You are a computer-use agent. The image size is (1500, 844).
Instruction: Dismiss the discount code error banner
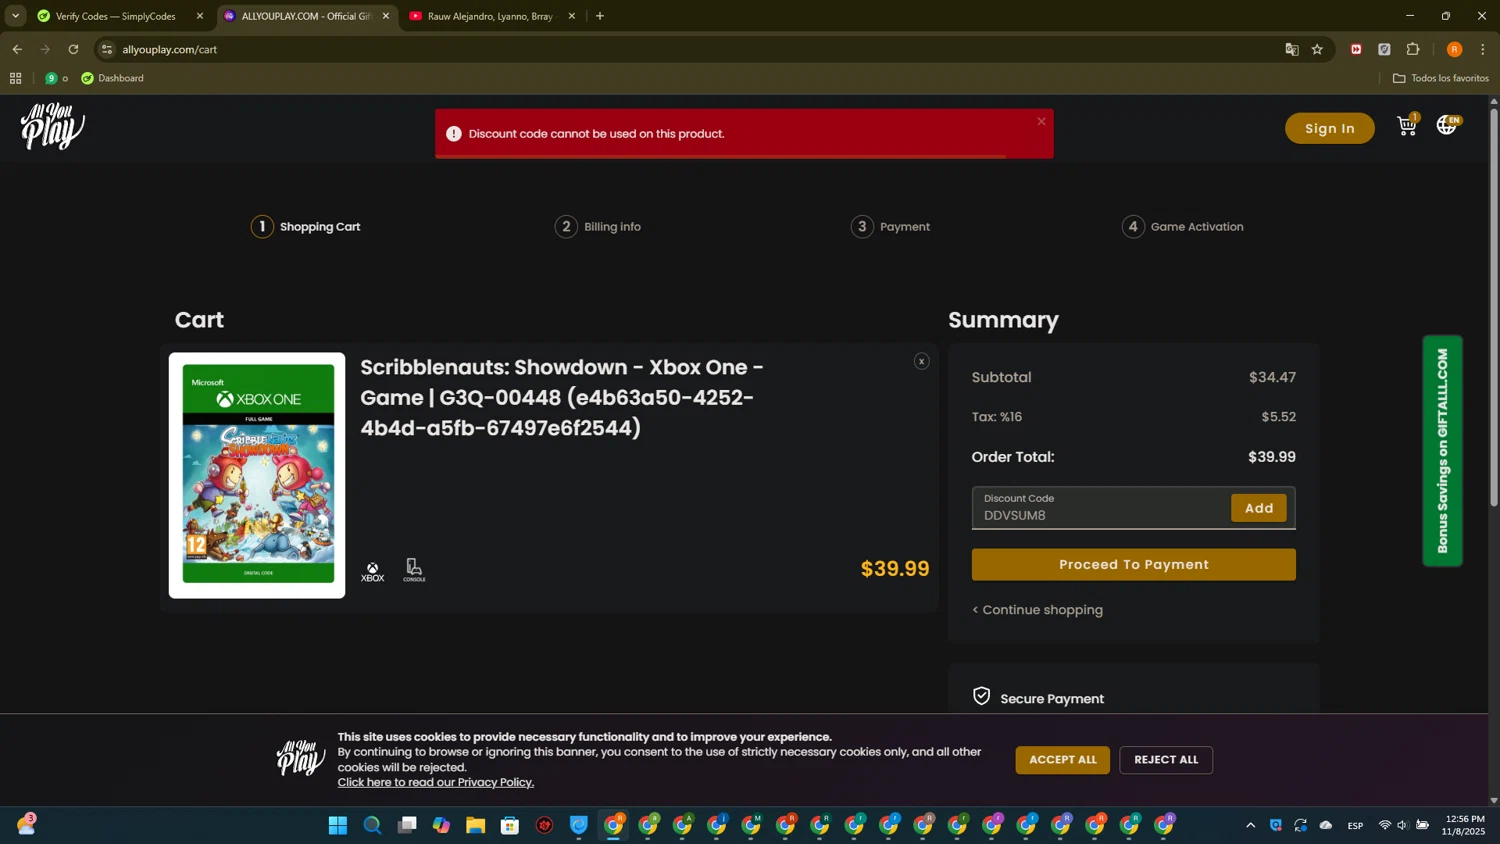(1041, 121)
